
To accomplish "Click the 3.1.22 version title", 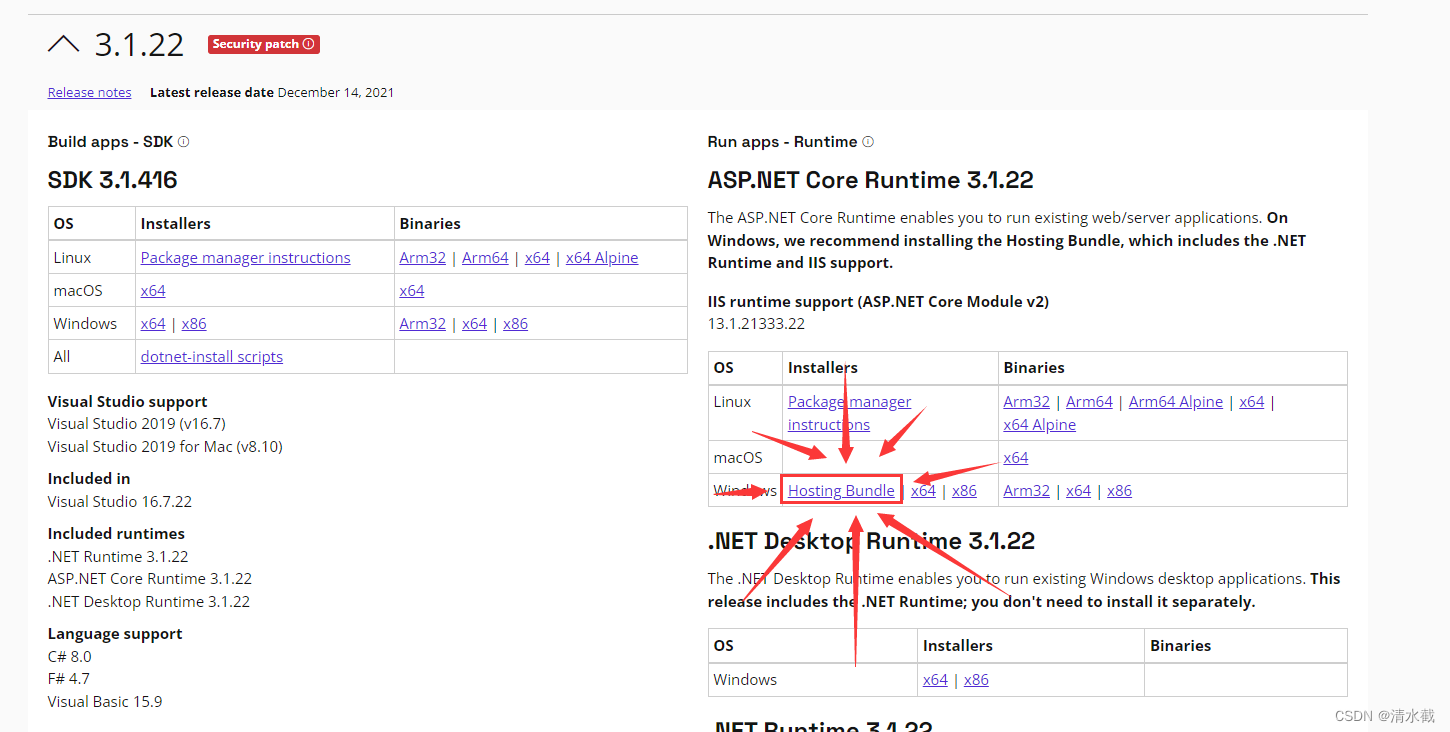I will pyautogui.click(x=139, y=45).
